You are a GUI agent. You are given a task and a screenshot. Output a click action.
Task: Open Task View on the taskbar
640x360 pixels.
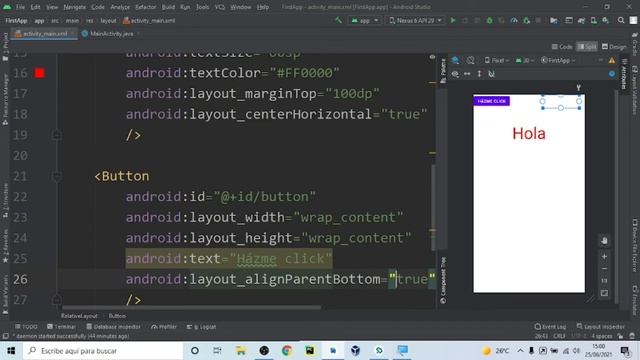[217, 351]
